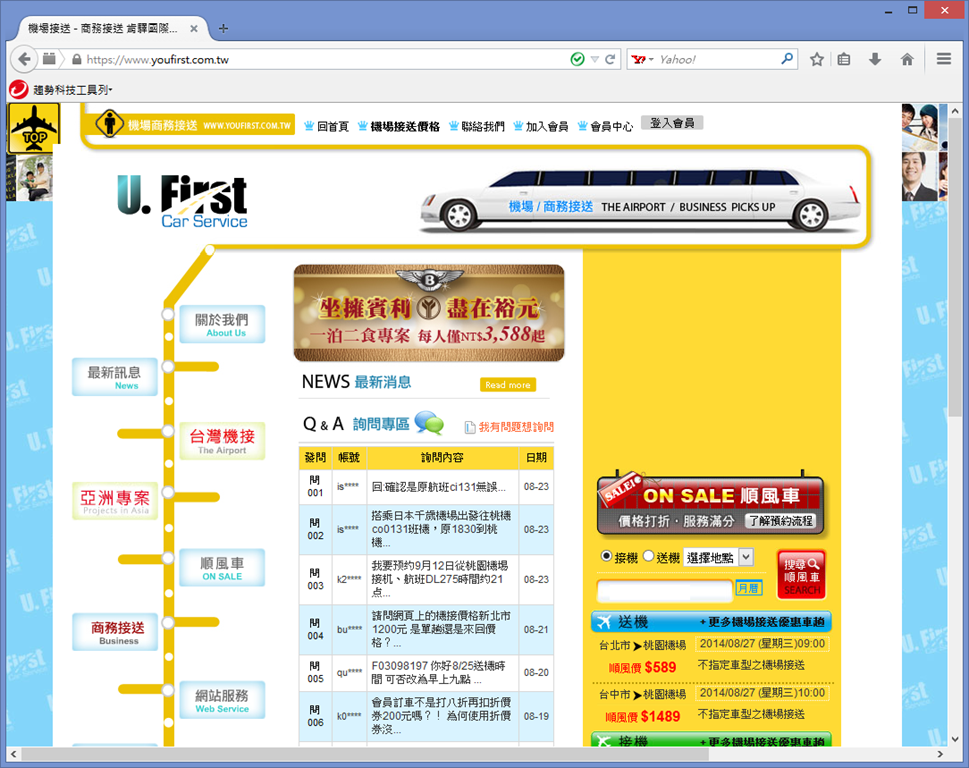Open 順風車 ON SALE section
Screen dimensions: 969x768
click(x=222, y=568)
